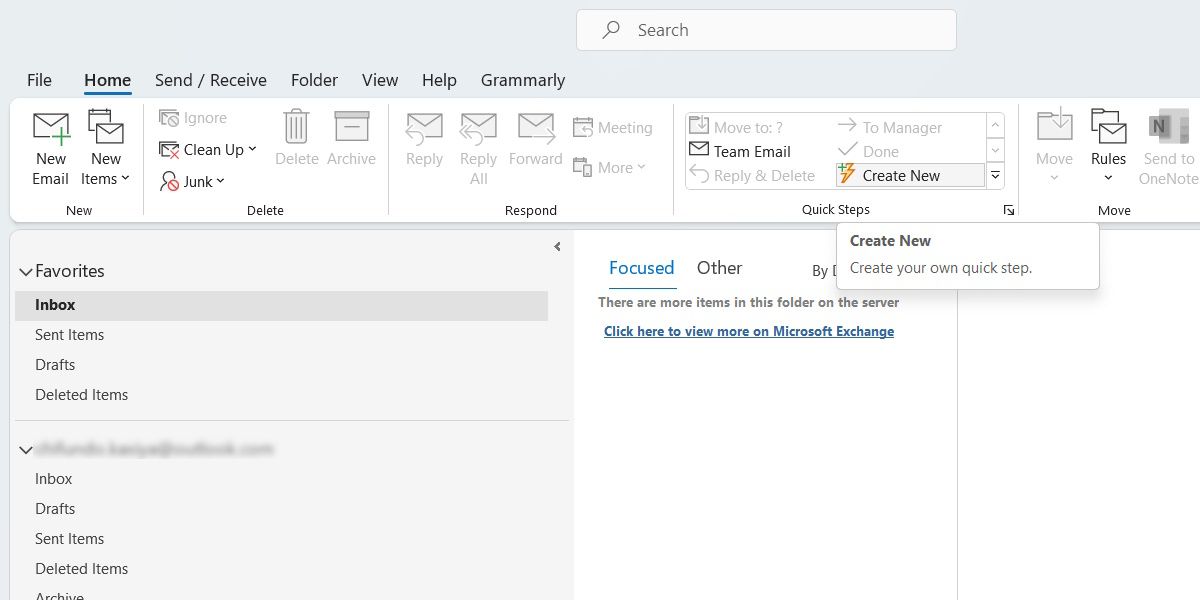Click the Microsoft Exchange link to view more

(x=749, y=330)
